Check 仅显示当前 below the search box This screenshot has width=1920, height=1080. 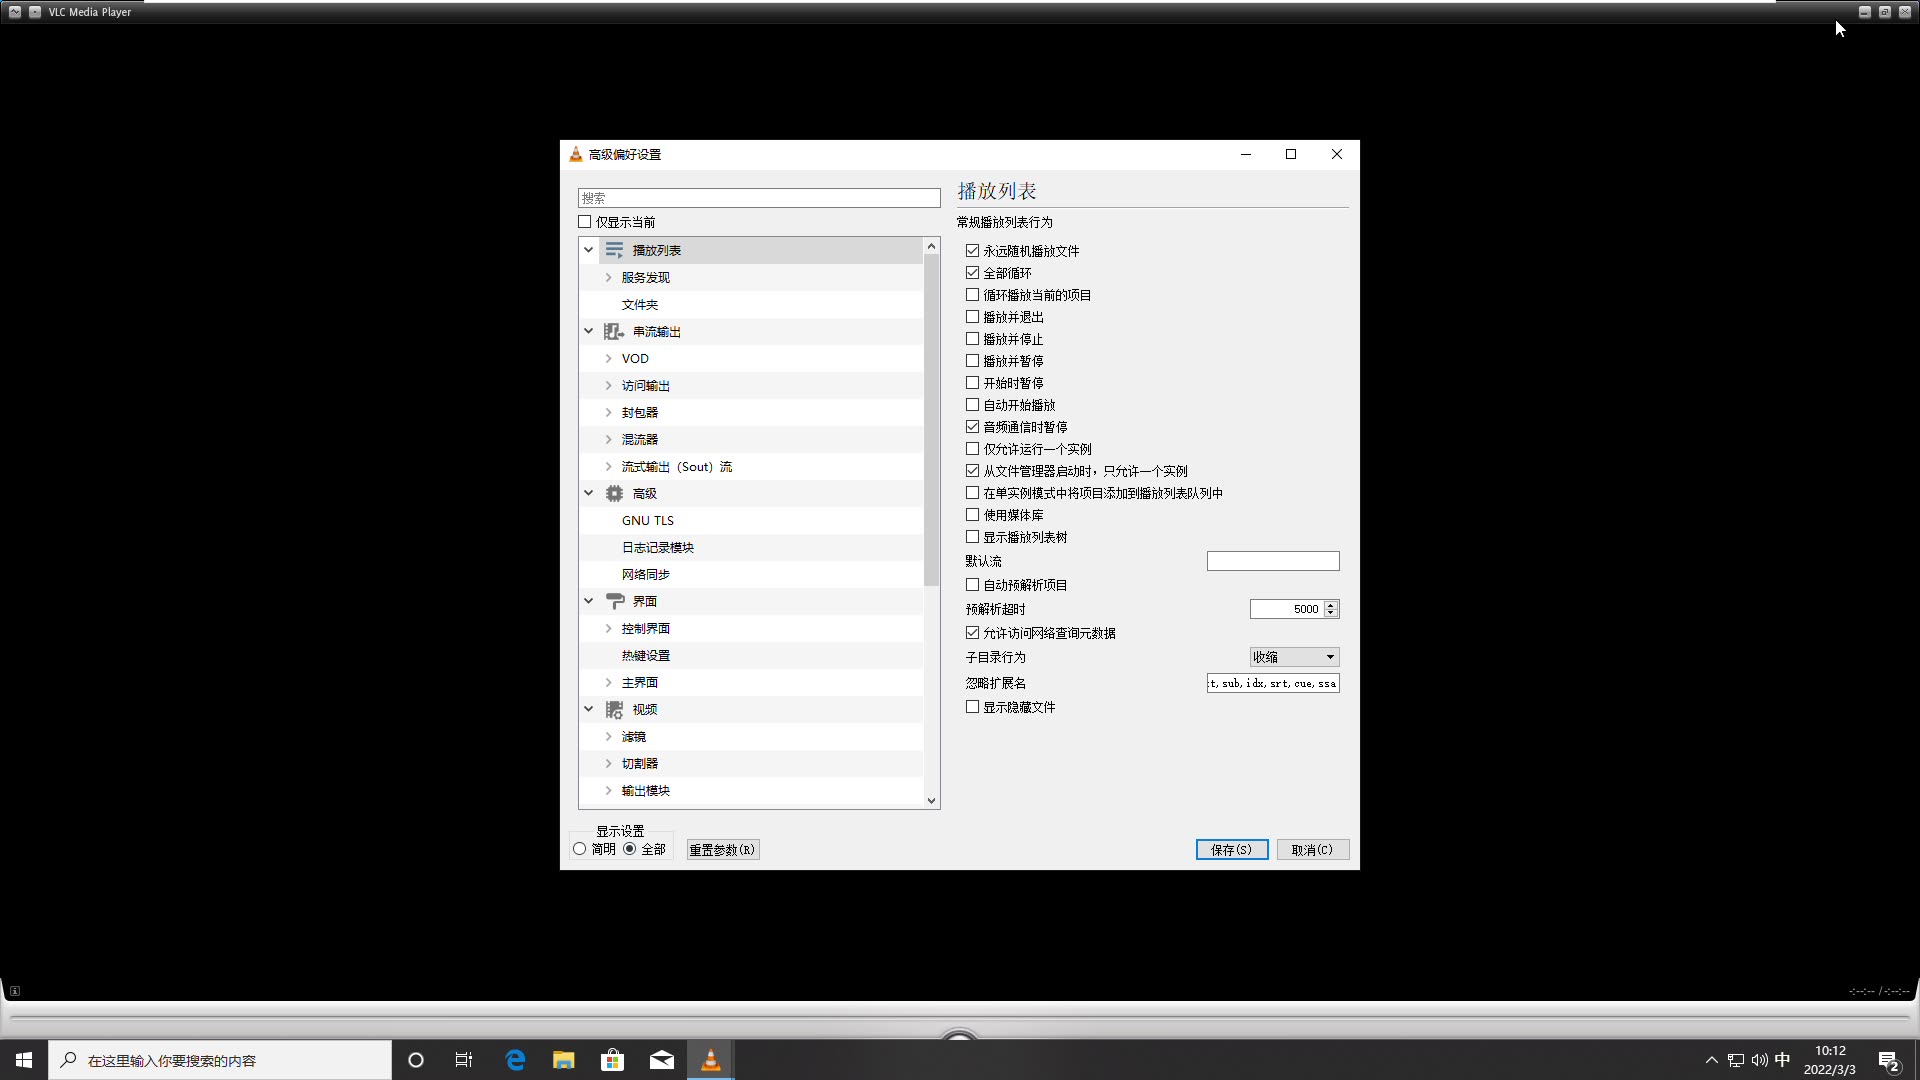click(585, 222)
